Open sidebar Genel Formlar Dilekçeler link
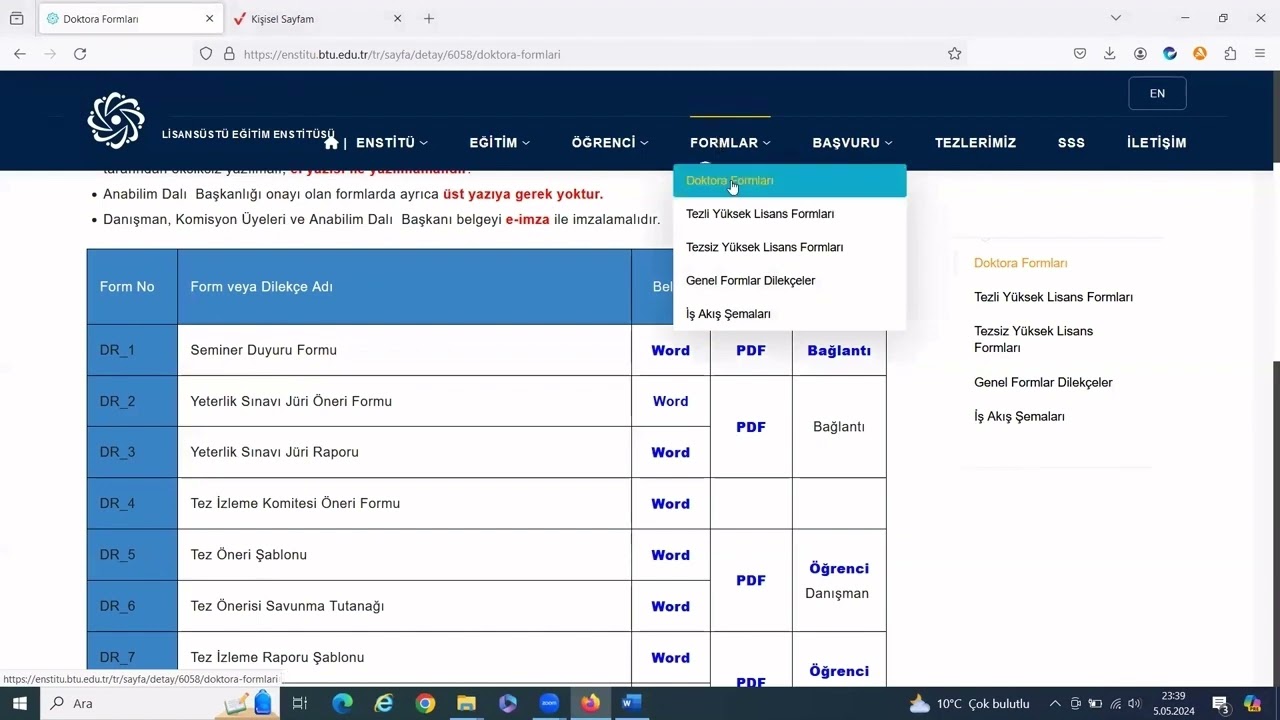The image size is (1280, 720). point(1043,382)
